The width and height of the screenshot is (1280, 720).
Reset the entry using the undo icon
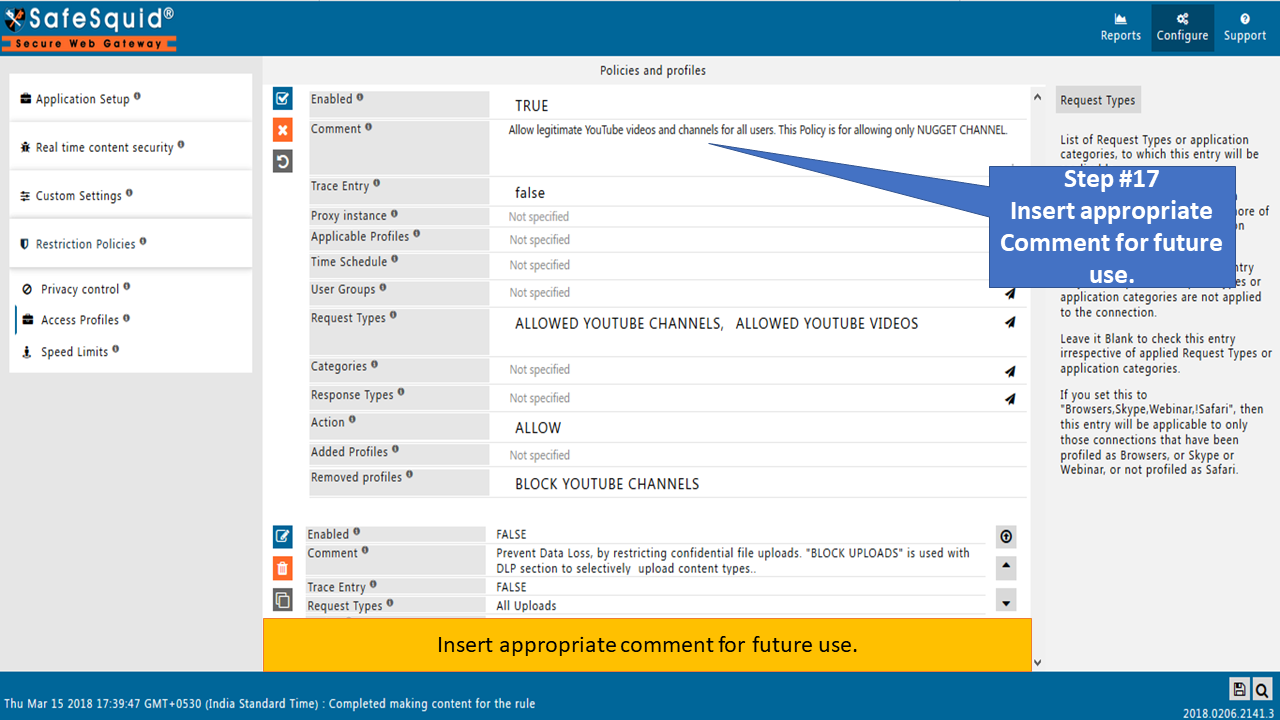283,161
